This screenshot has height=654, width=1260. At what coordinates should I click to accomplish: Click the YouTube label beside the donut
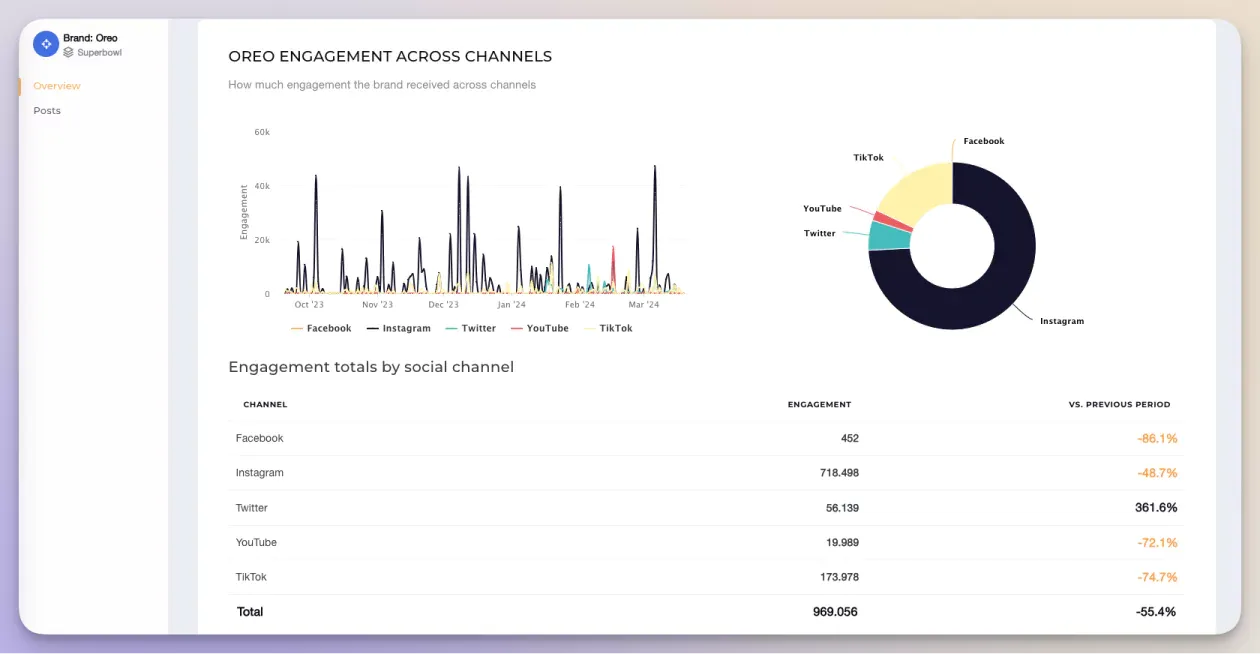click(822, 208)
